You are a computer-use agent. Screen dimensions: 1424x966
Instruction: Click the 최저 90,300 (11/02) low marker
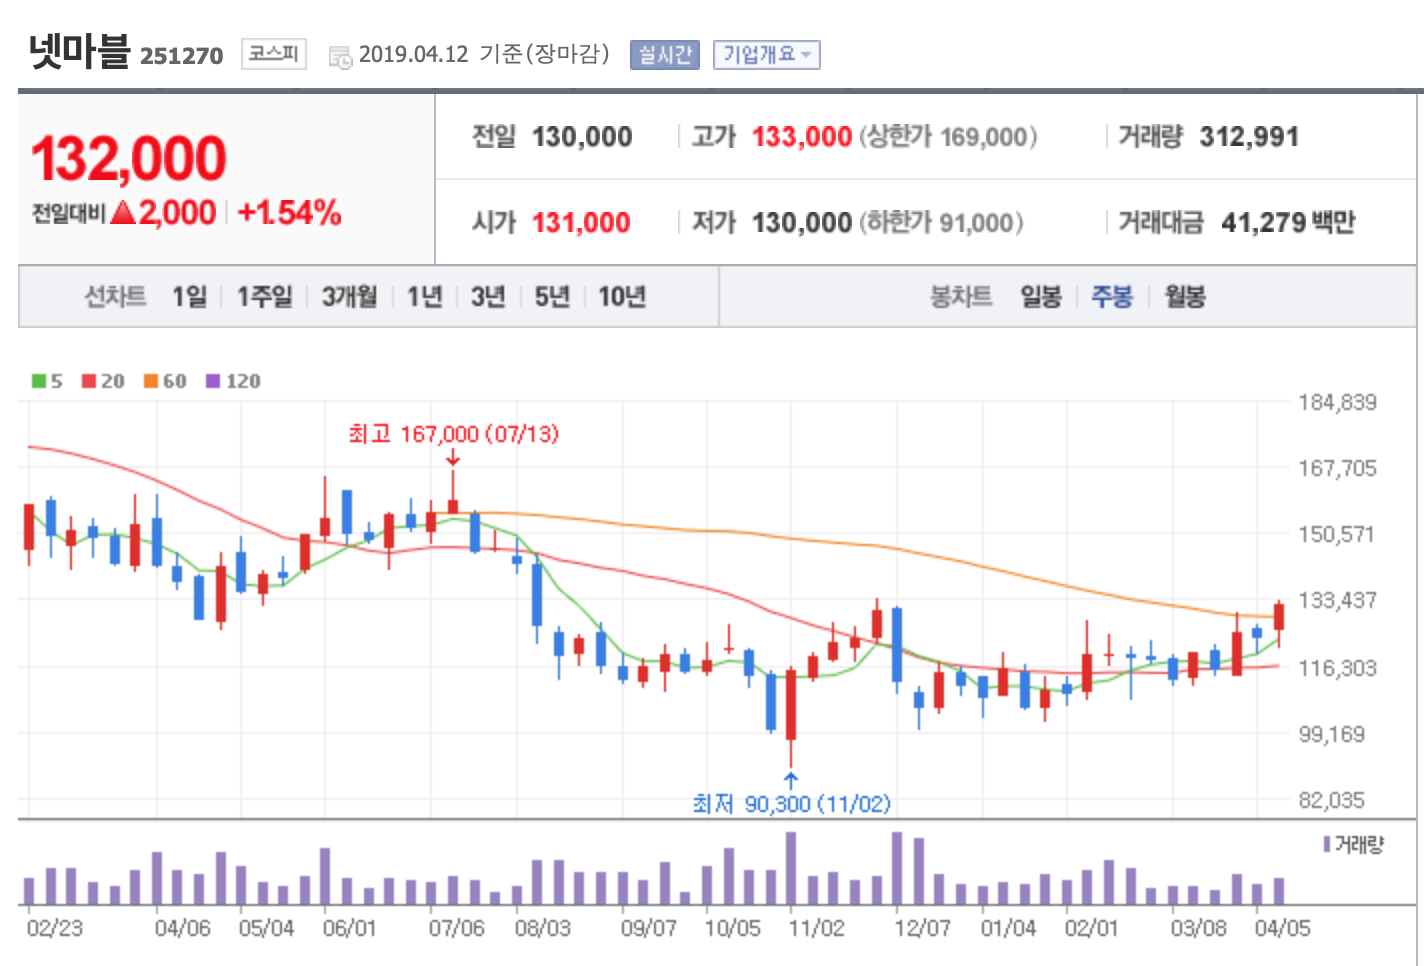point(791,803)
